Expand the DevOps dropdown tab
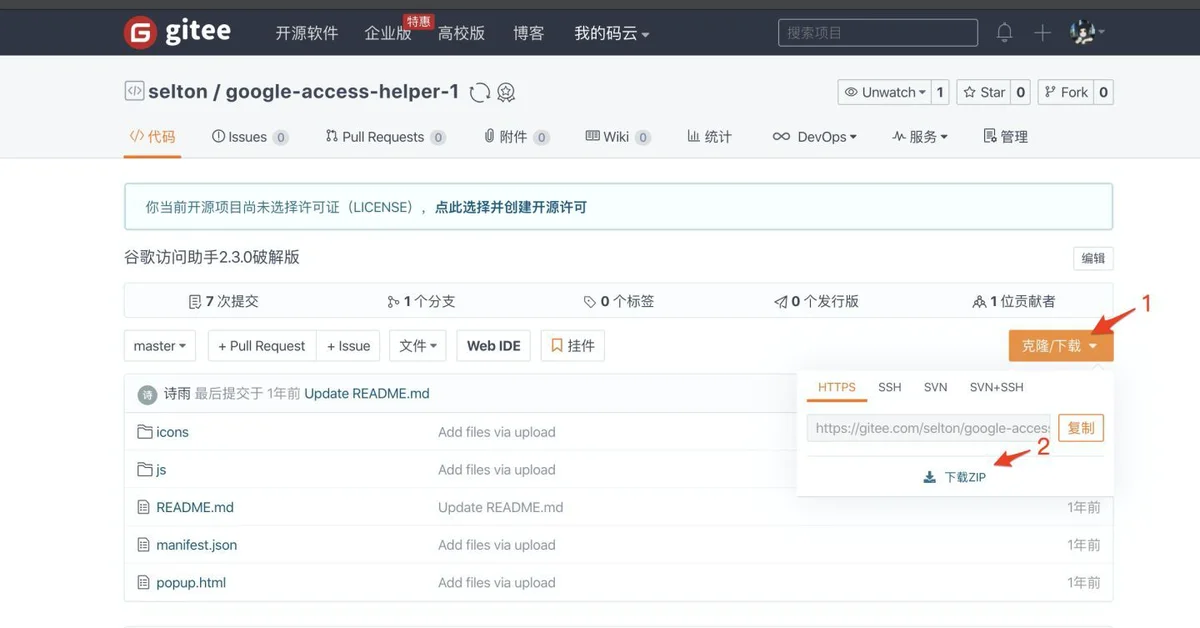 pos(814,137)
